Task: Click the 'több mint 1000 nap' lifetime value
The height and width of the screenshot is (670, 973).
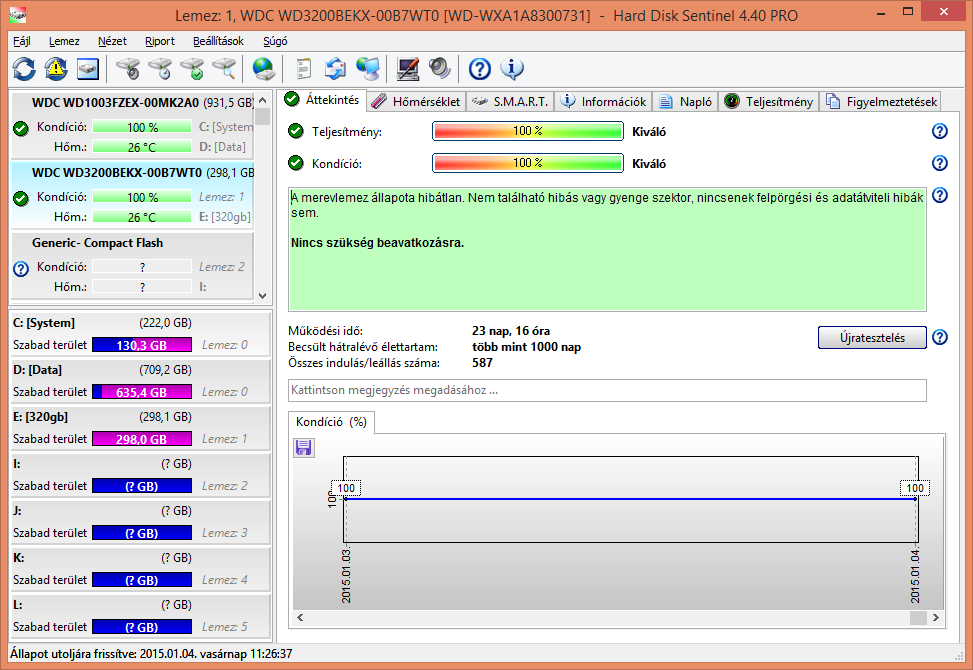Action: pyautogui.click(x=526, y=347)
